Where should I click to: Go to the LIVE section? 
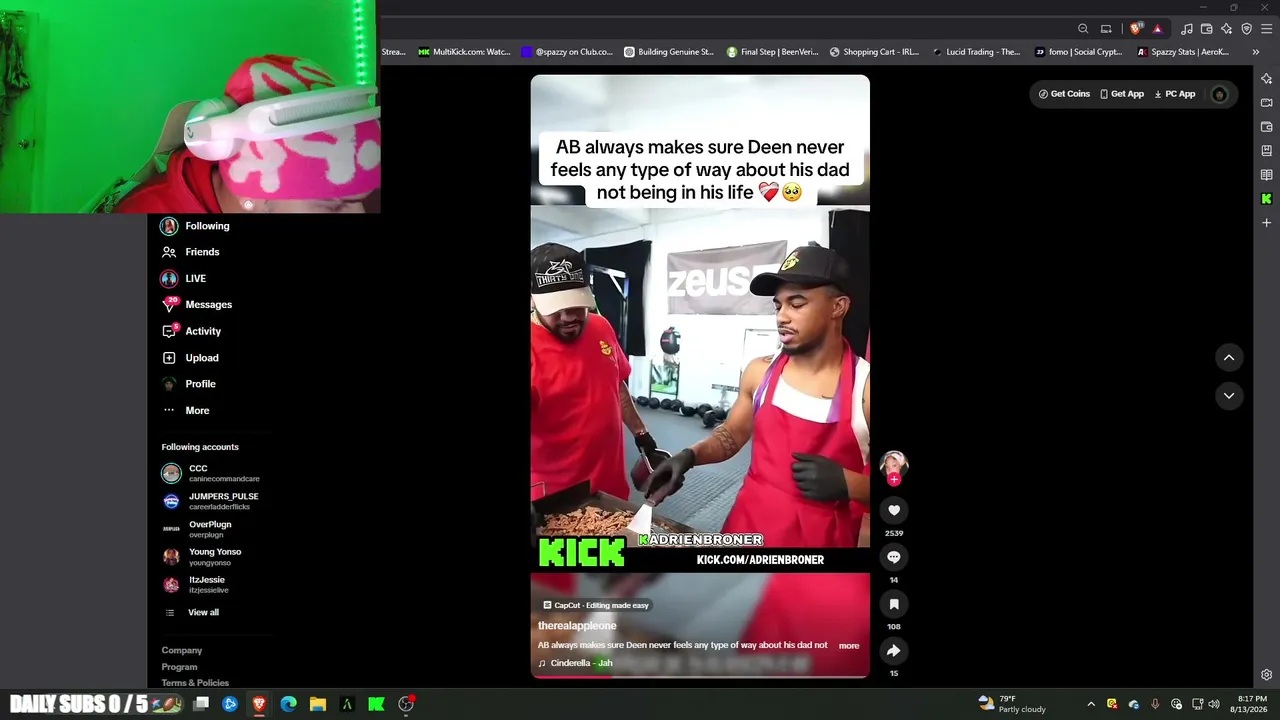[184, 278]
